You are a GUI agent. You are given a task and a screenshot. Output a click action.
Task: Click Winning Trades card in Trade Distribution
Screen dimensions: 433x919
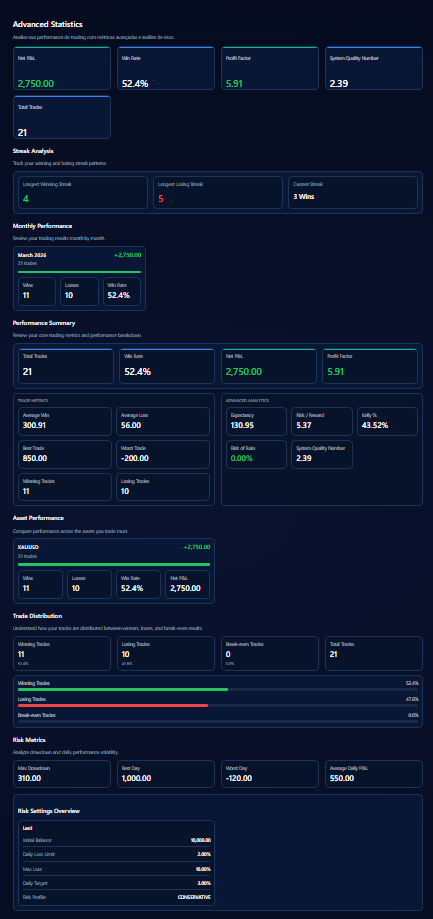pos(62,653)
